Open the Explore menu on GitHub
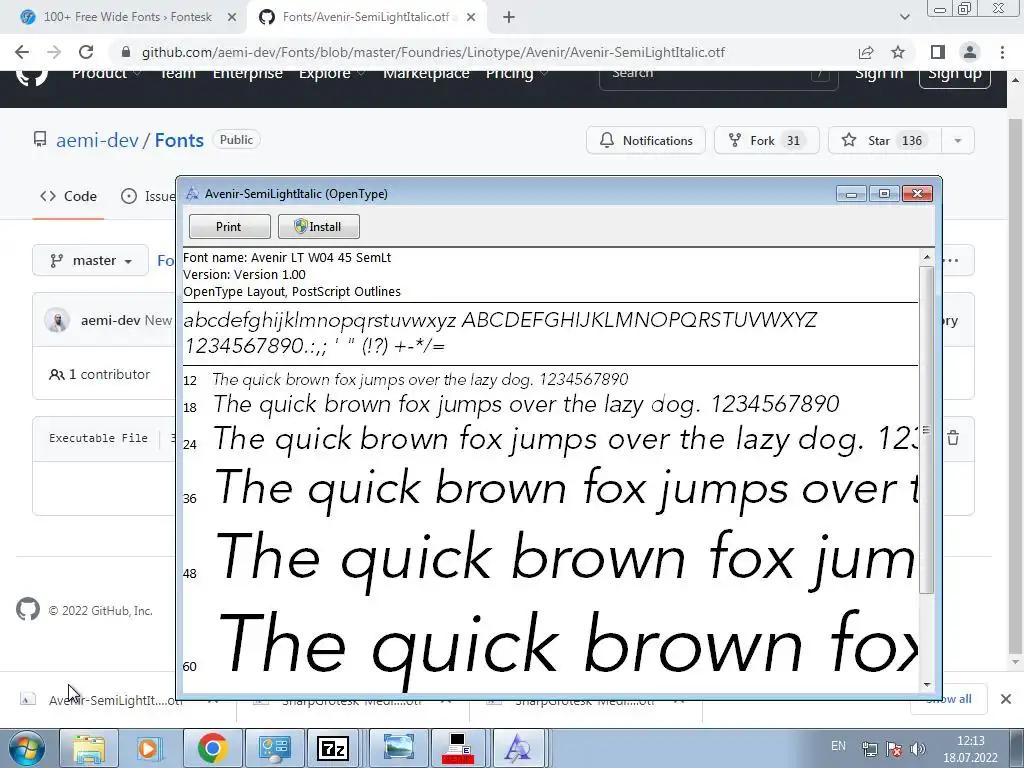 tap(331, 73)
